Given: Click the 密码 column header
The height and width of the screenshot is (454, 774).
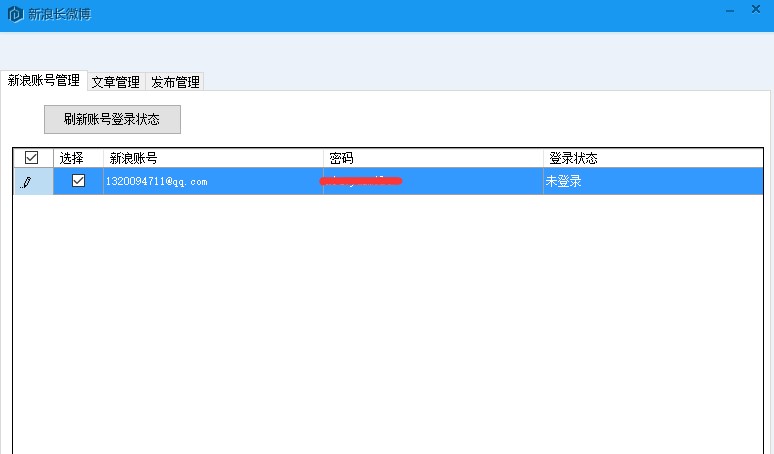Looking at the screenshot, I should pyautogui.click(x=433, y=158).
